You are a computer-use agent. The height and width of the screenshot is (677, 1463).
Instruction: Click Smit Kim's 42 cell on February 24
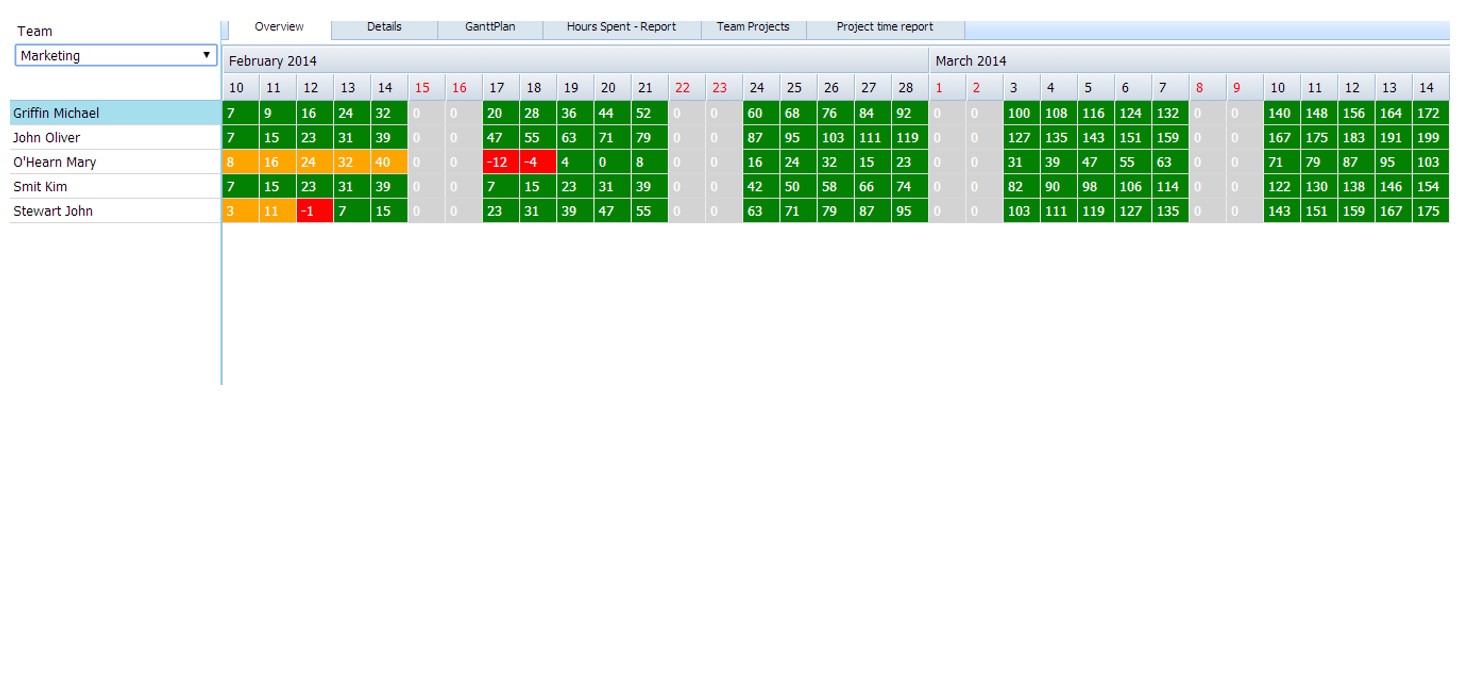[x=761, y=186]
